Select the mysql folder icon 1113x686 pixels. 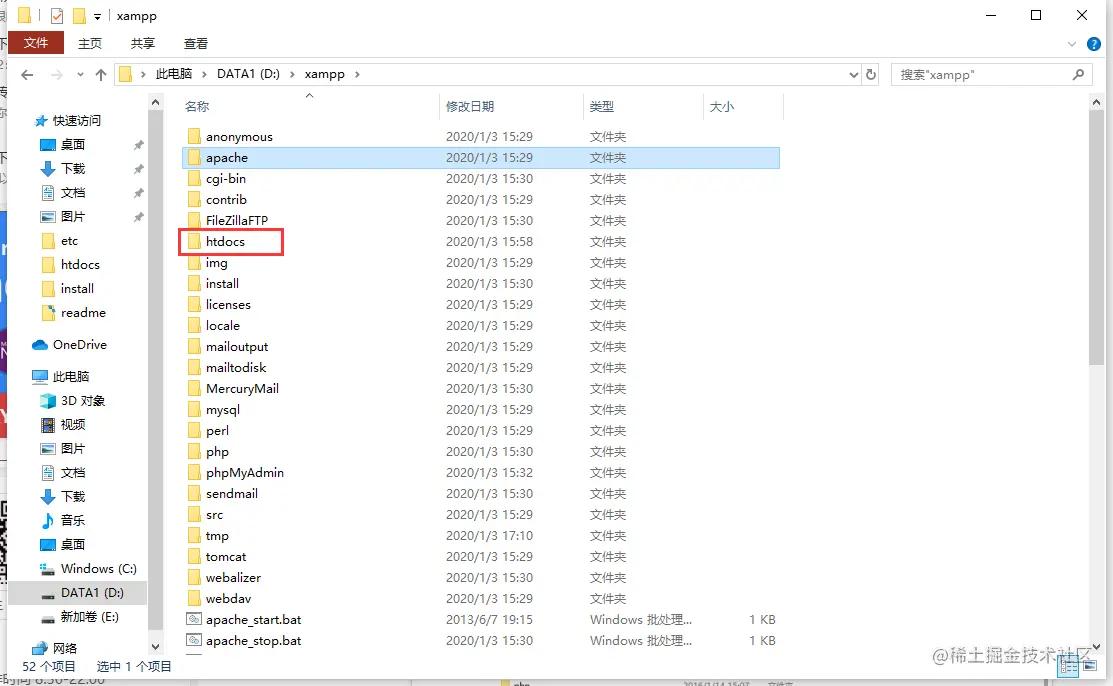[x=194, y=410]
